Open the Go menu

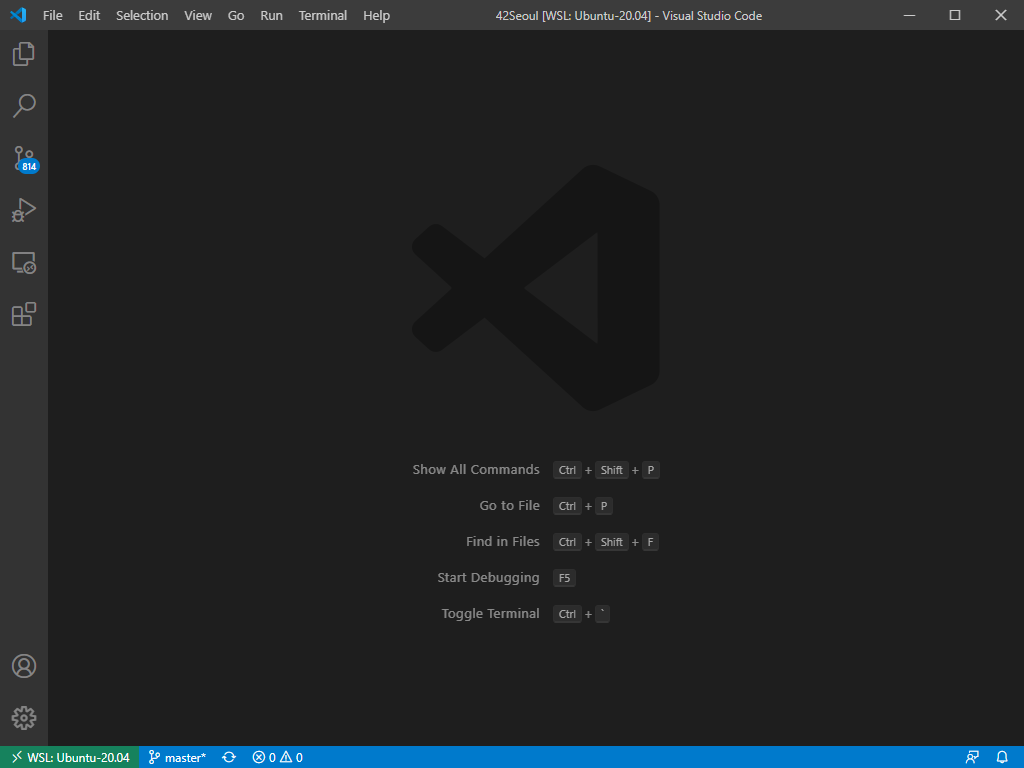point(236,16)
